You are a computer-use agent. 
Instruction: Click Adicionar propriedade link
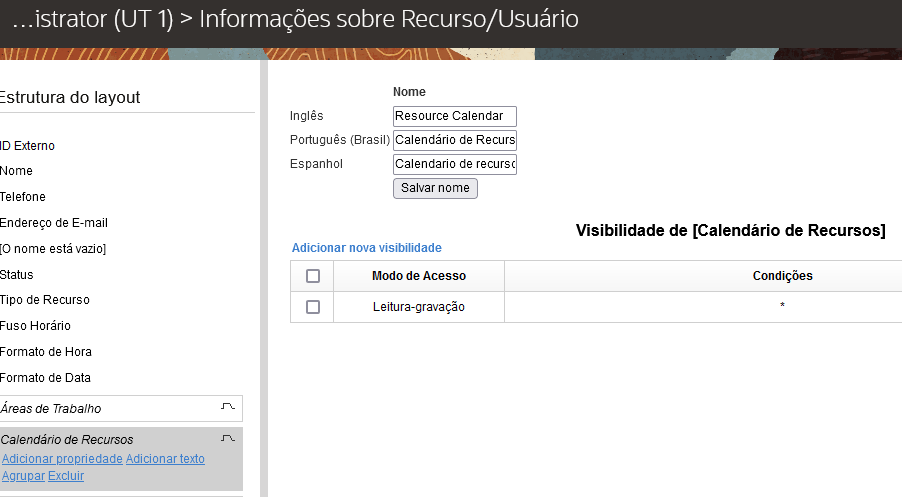point(62,459)
